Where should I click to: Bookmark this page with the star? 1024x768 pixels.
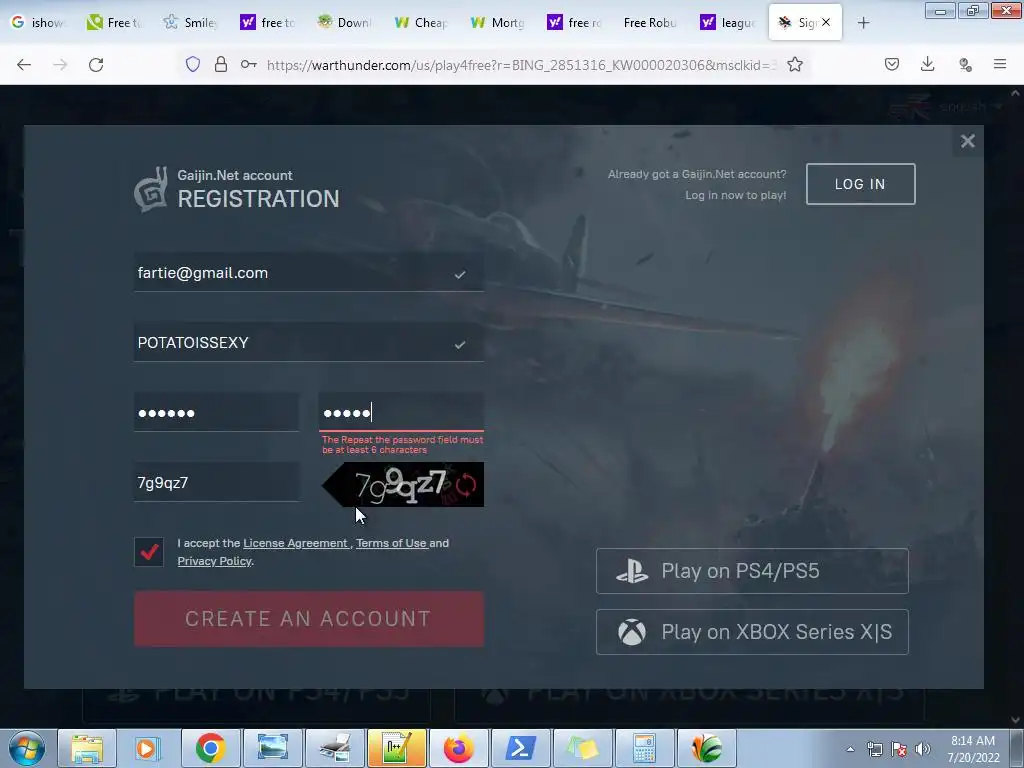point(795,64)
